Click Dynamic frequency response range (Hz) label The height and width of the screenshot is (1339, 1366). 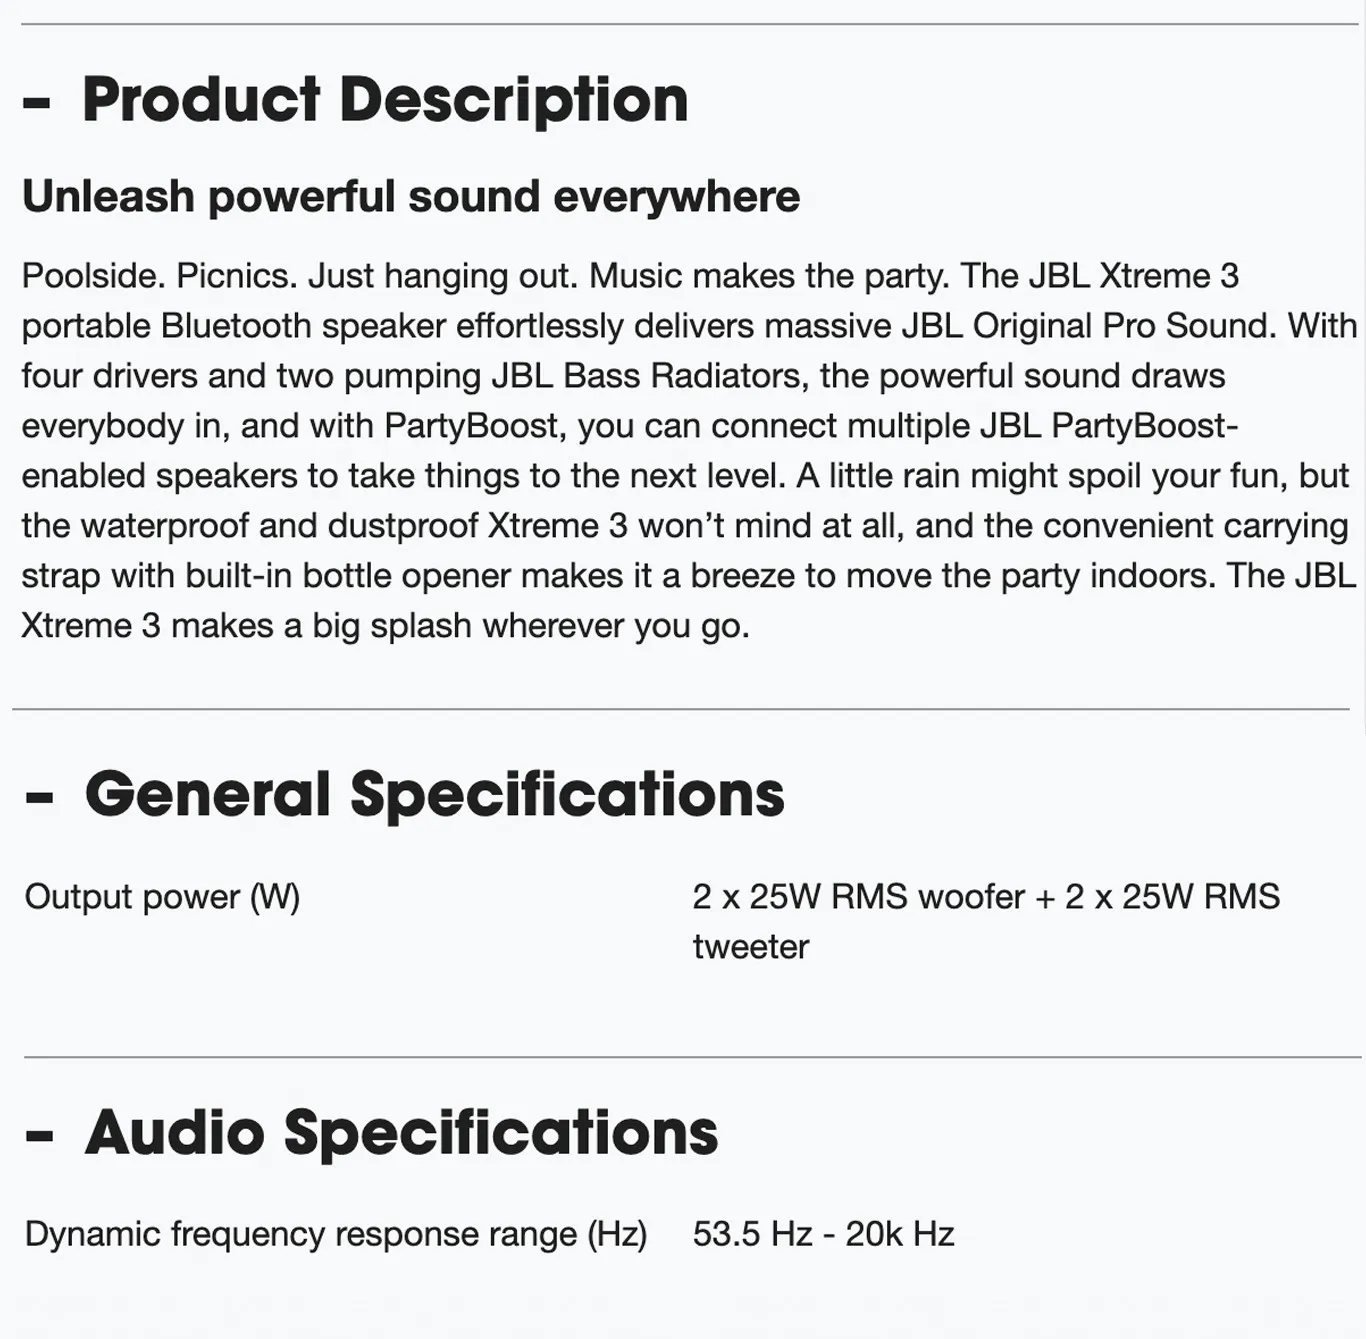pos(336,1234)
